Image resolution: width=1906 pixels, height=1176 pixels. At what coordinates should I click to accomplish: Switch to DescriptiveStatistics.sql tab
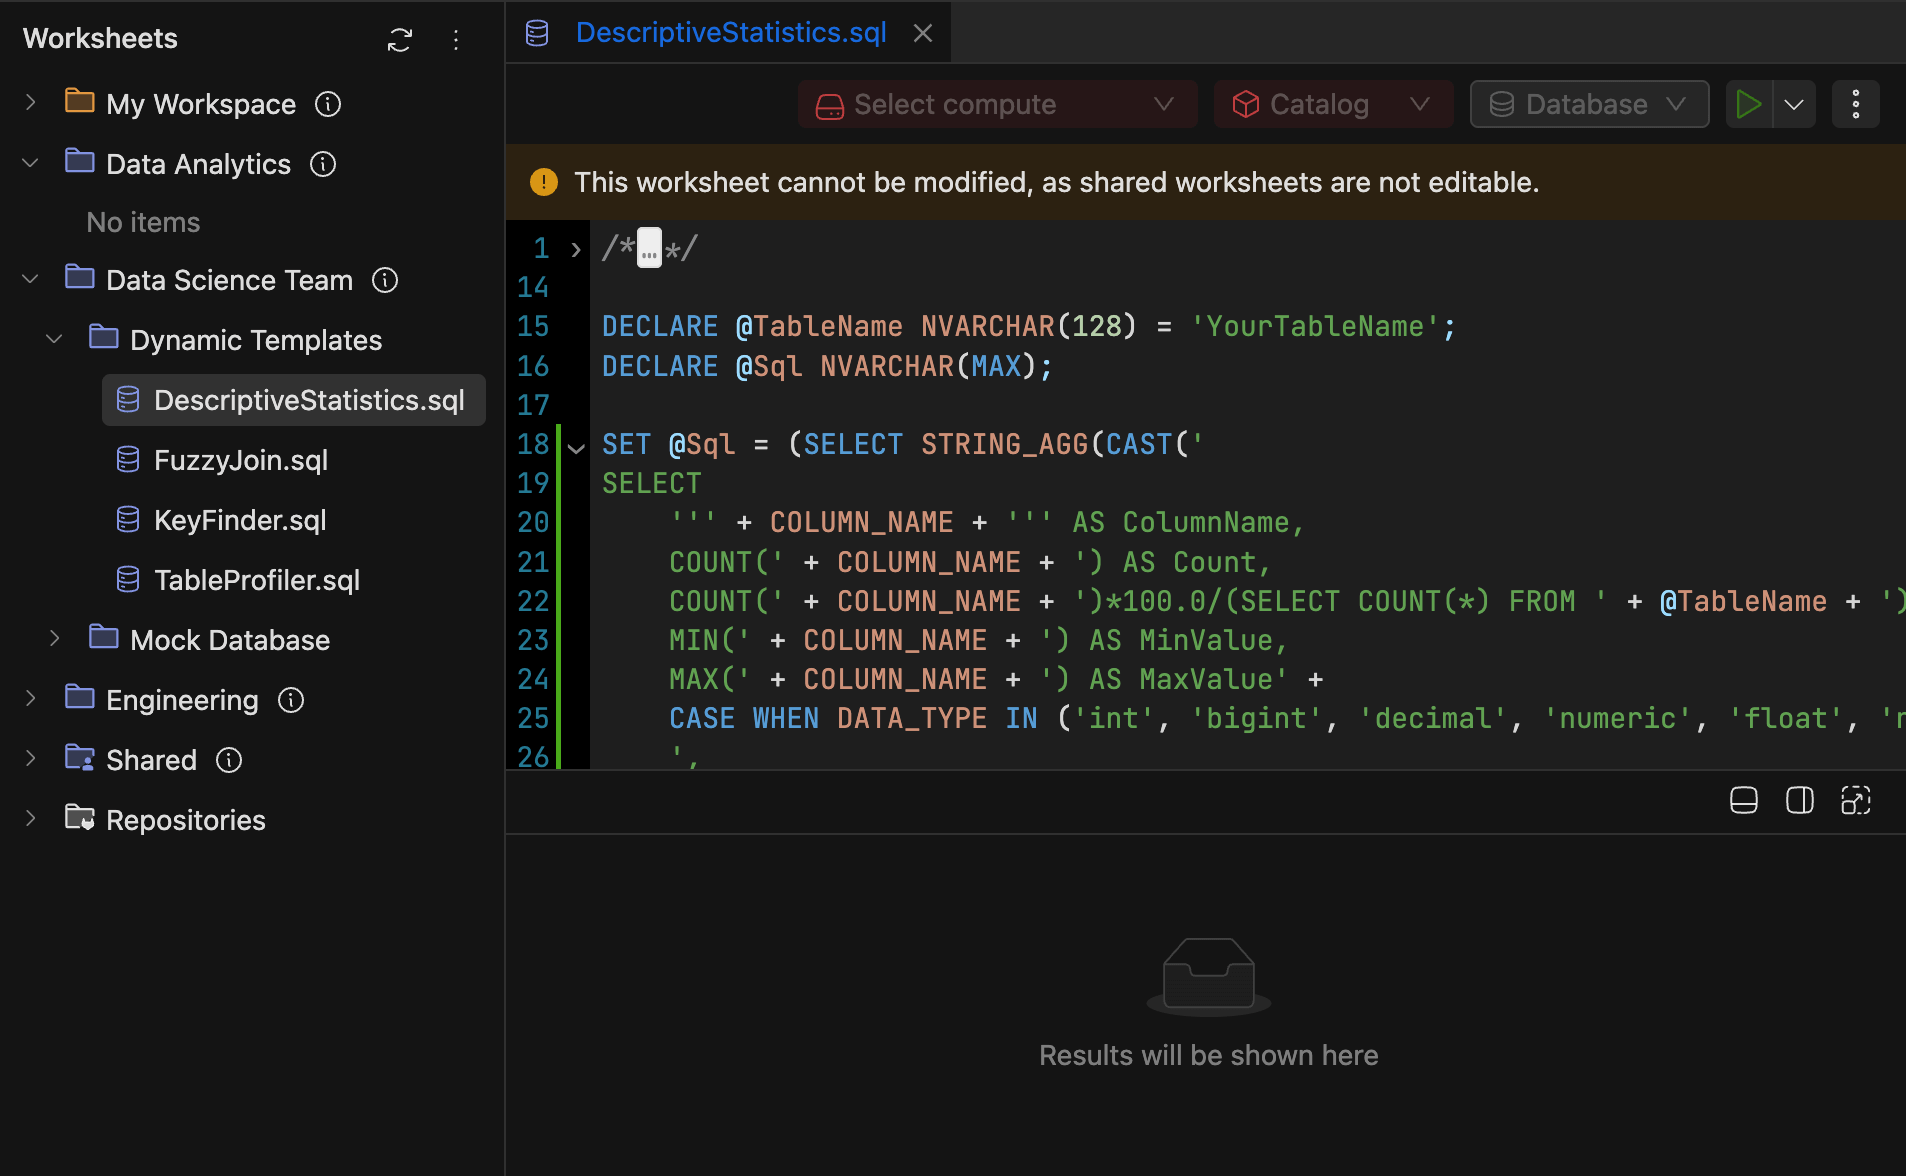coord(731,33)
